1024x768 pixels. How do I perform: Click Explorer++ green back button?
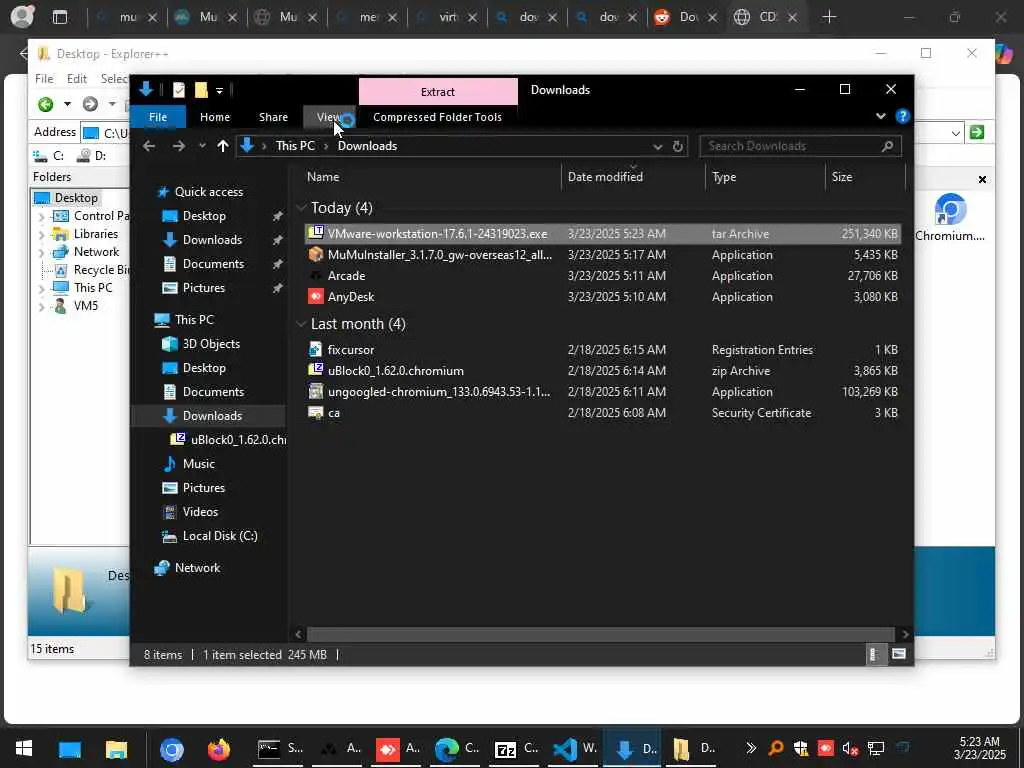(x=45, y=104)
